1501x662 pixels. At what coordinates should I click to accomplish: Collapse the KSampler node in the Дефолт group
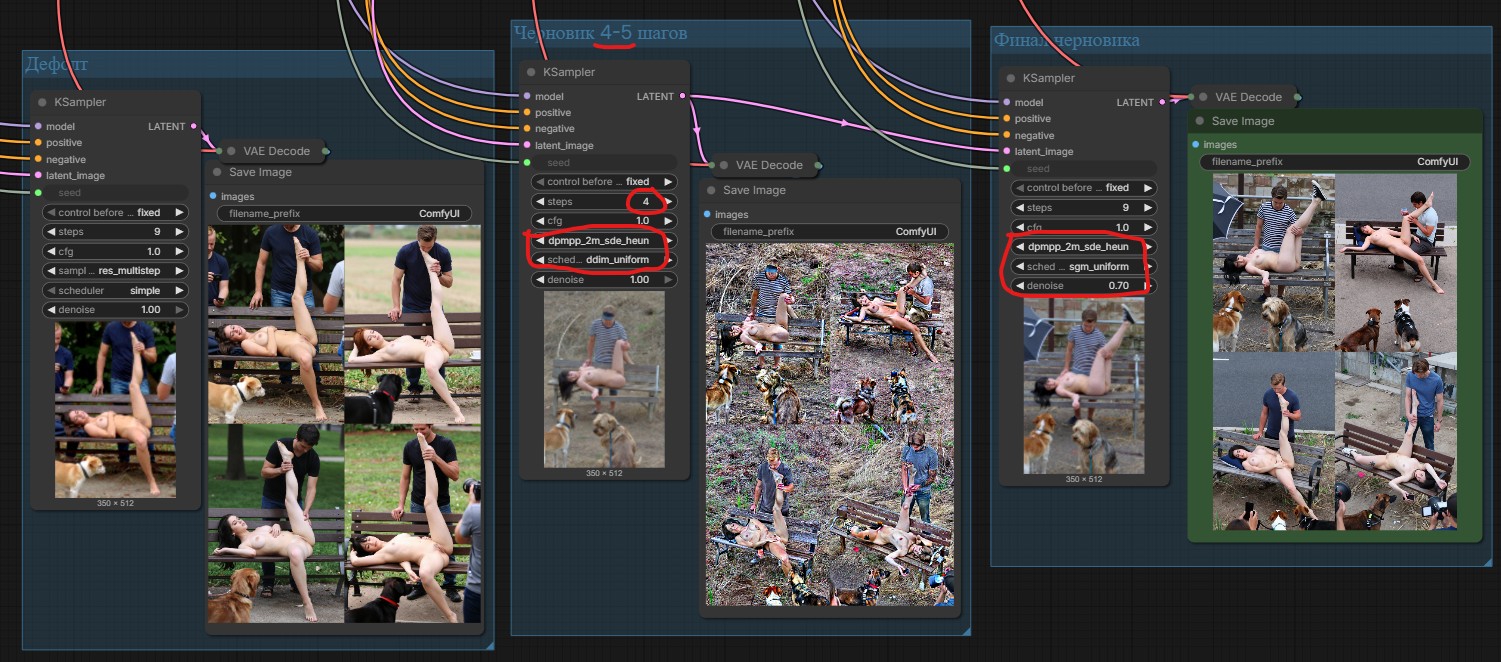[x=42, y=102]
